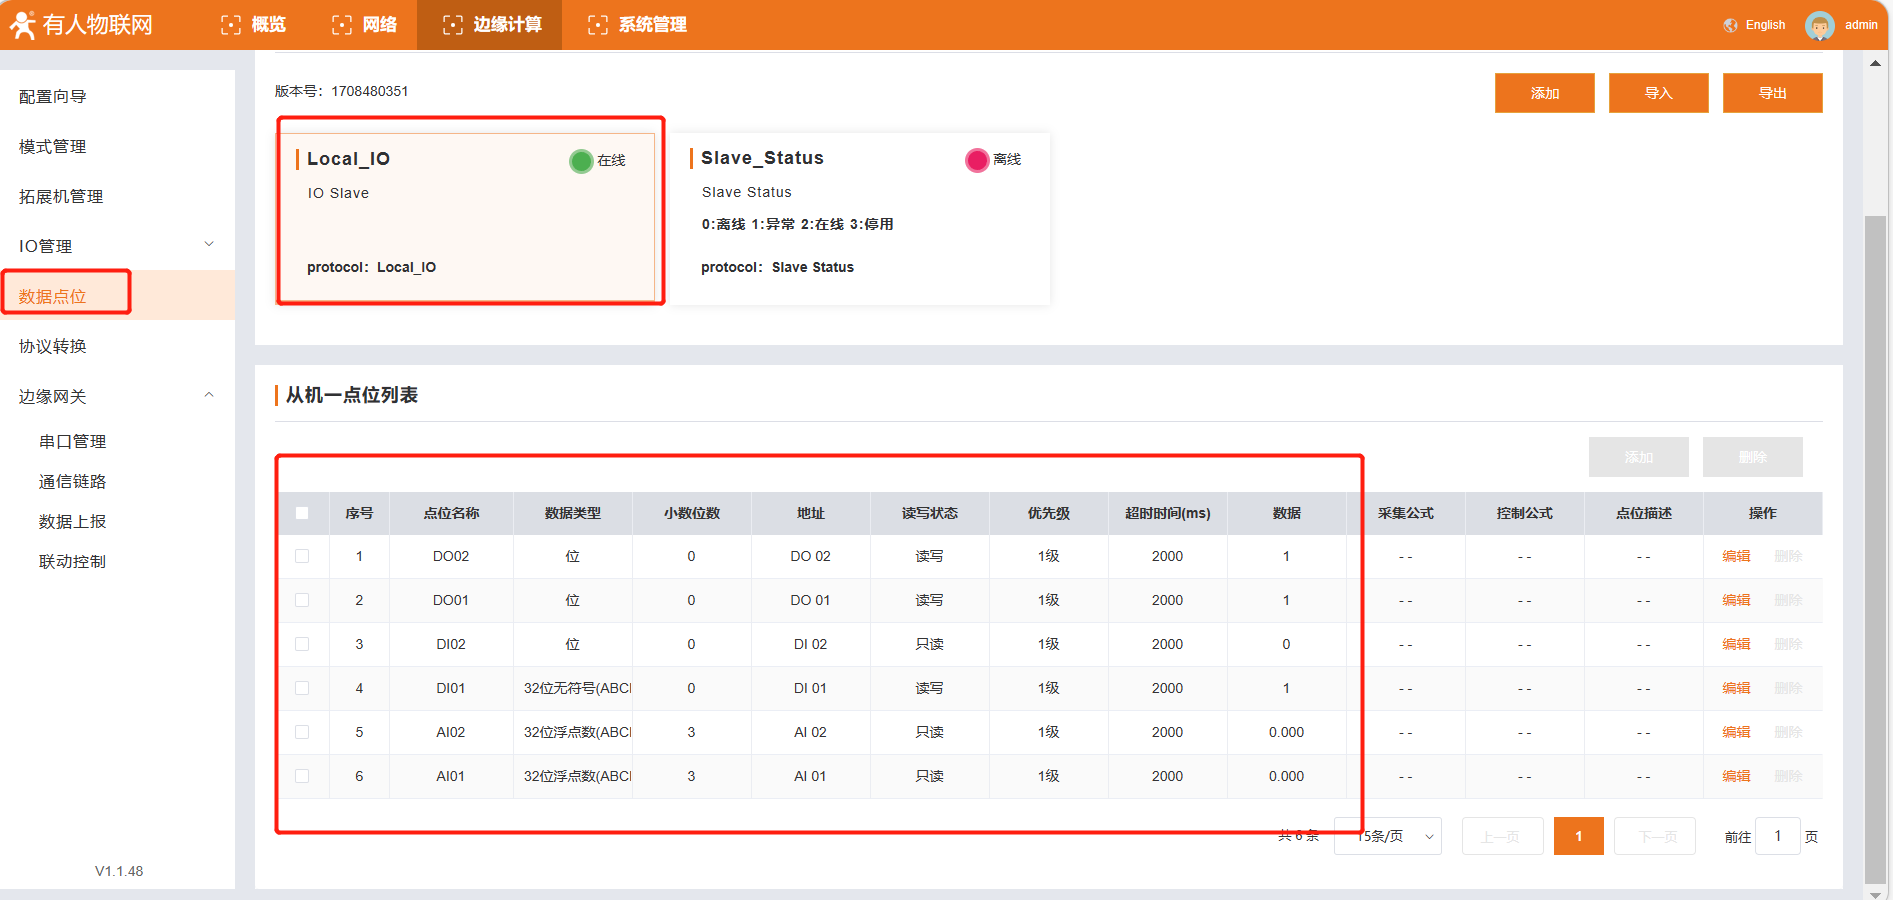Click 编辑 link for DI02 row
Viewport: 1893px width, 900px height.
[1736, 644]
